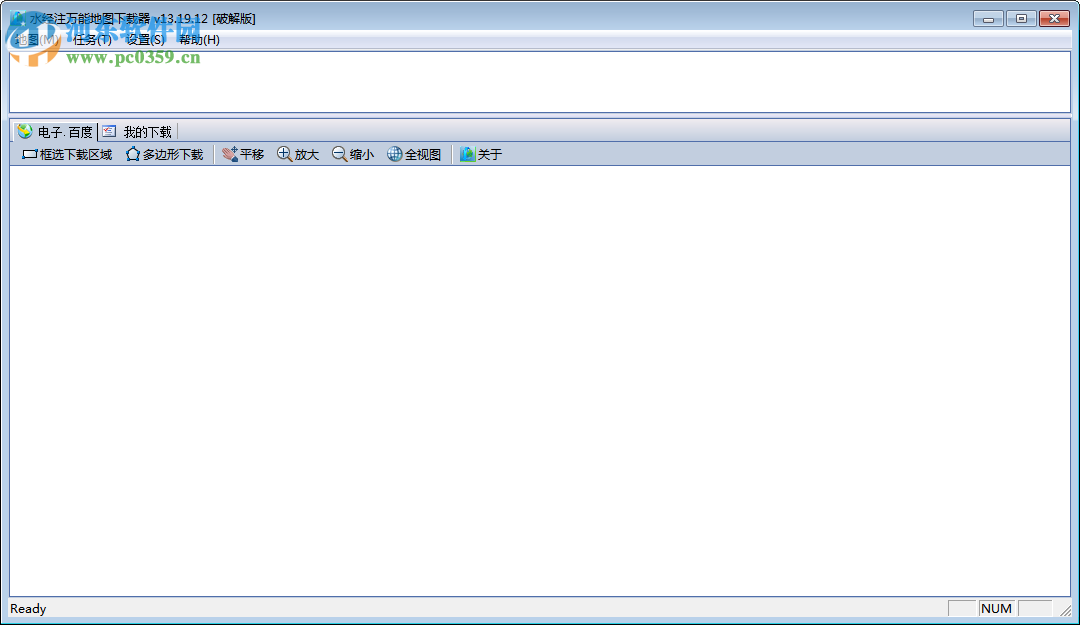This screenshot has width=1080, height=625.
Task: Switch to the 电子.百度 map tab
Action: (56, 132)
